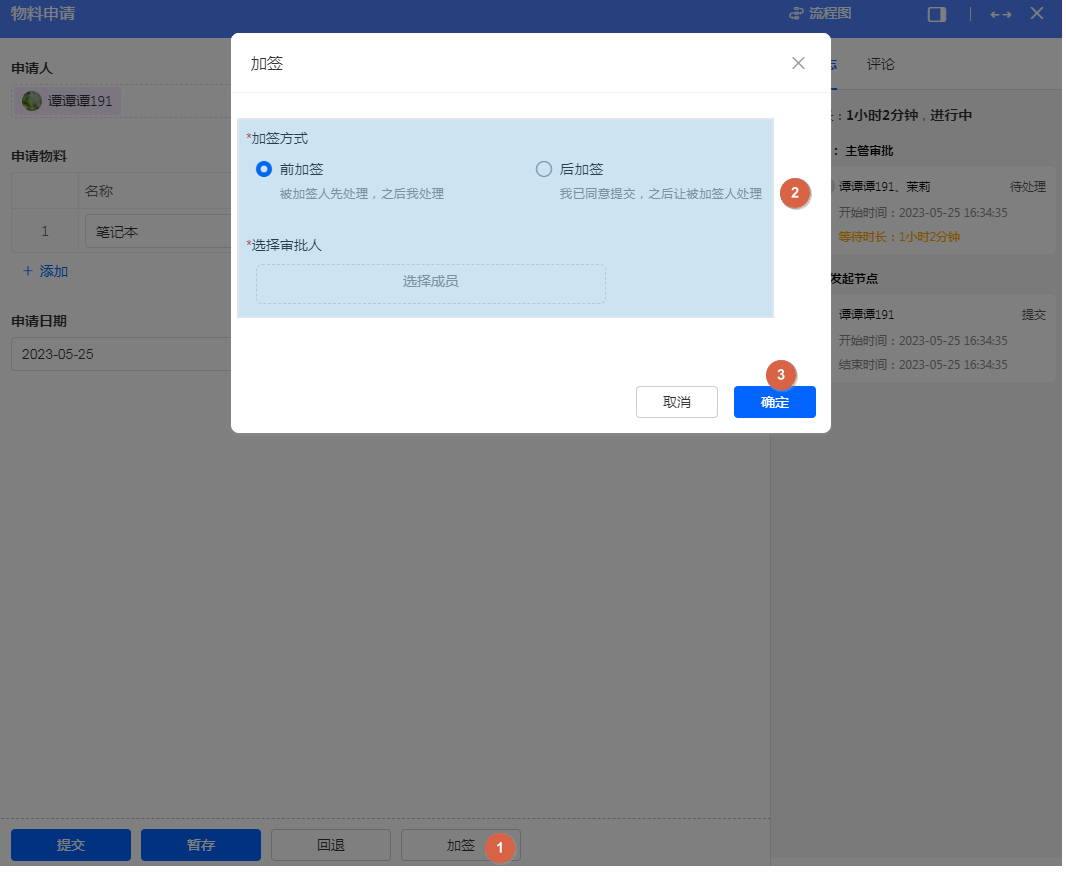This screenshot has height=874, width=1066.
Task: Click the 谭谭谭191 applicant avatar
Action: (32, 101)
